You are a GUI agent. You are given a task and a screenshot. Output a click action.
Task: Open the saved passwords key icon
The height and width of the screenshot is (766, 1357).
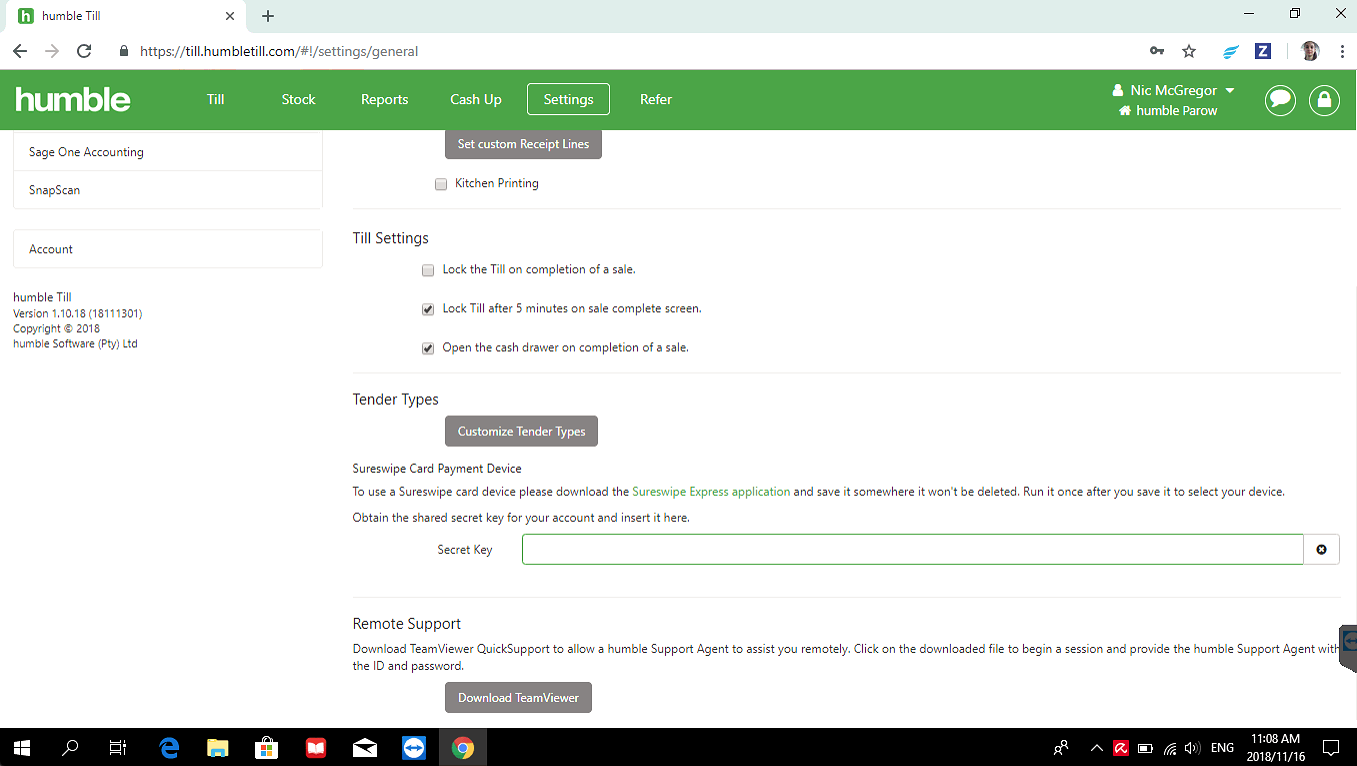tap(1157, 51)
